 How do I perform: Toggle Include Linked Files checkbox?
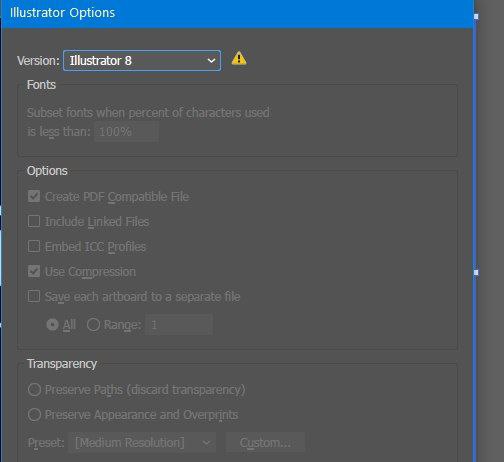click(x=34, y=221)
